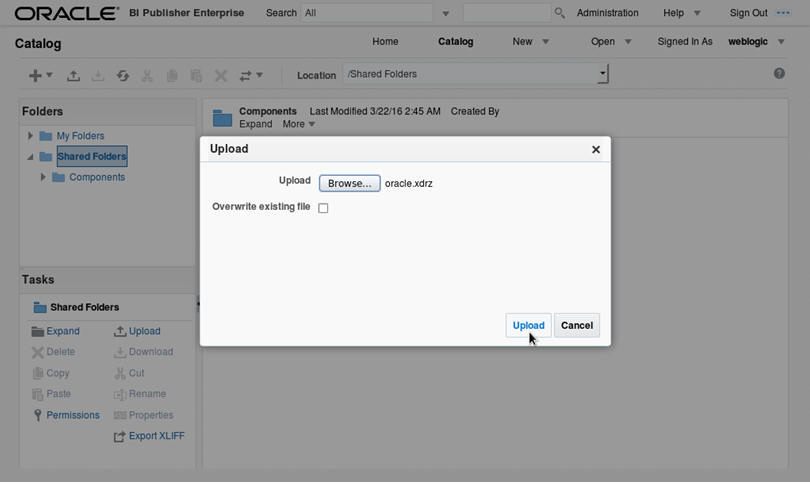
Task: Click the Upload button in the dialog
Action: coord(528,325)
